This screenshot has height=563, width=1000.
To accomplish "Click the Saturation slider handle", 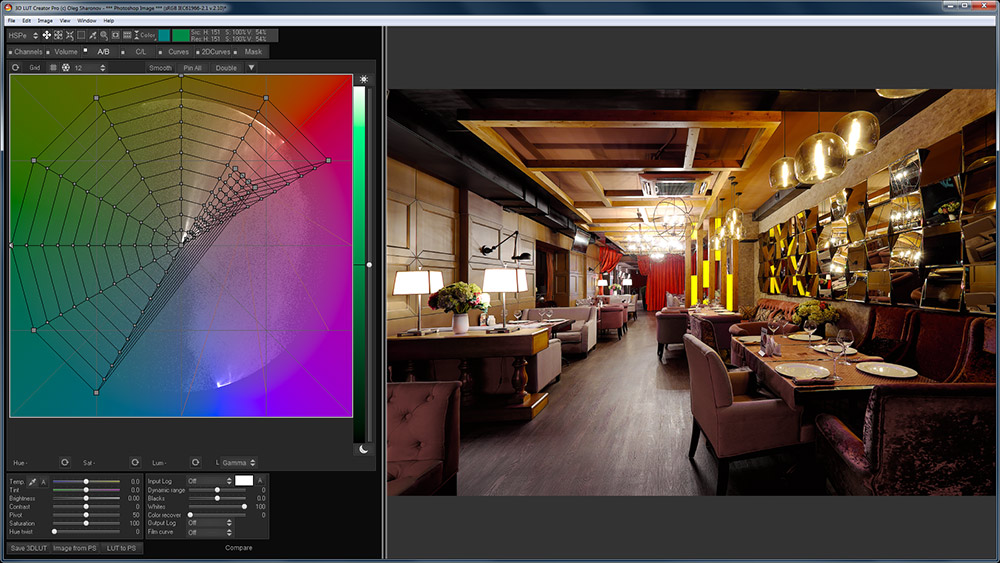I will [x=86, y=523].
